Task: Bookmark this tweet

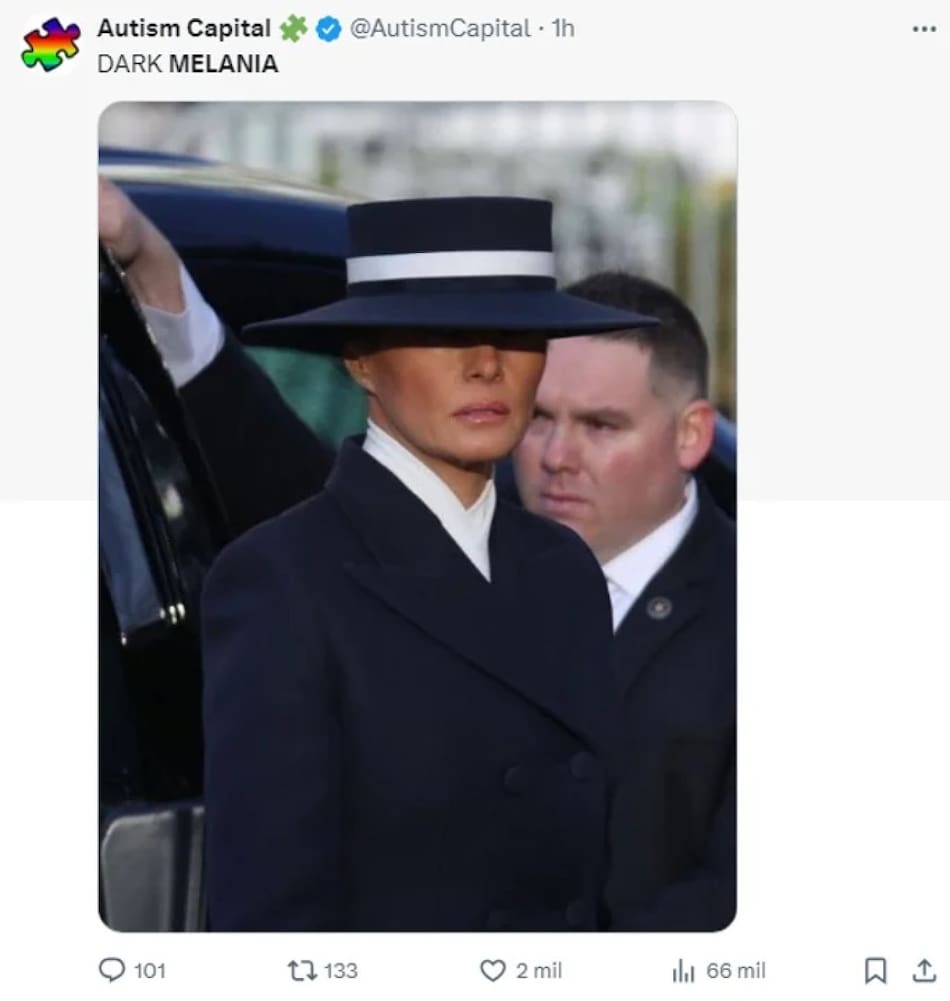Action: (x=876, y=970)
